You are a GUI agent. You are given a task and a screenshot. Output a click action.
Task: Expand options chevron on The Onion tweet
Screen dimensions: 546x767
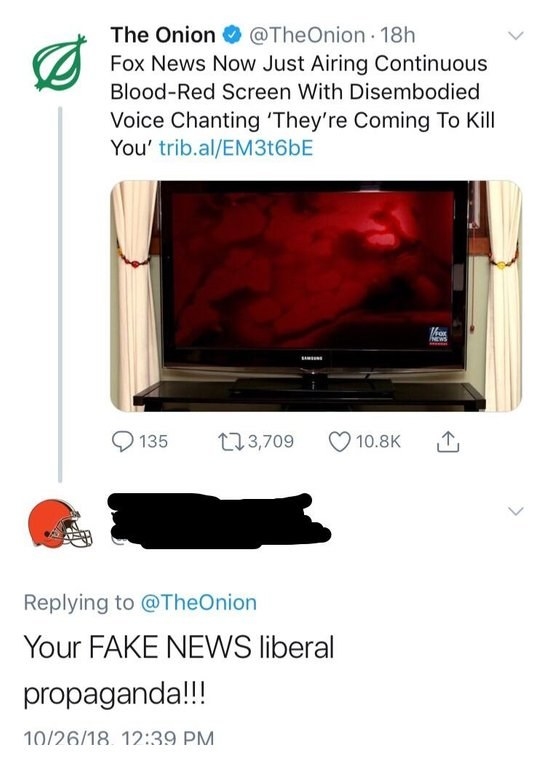click(515, 36)
